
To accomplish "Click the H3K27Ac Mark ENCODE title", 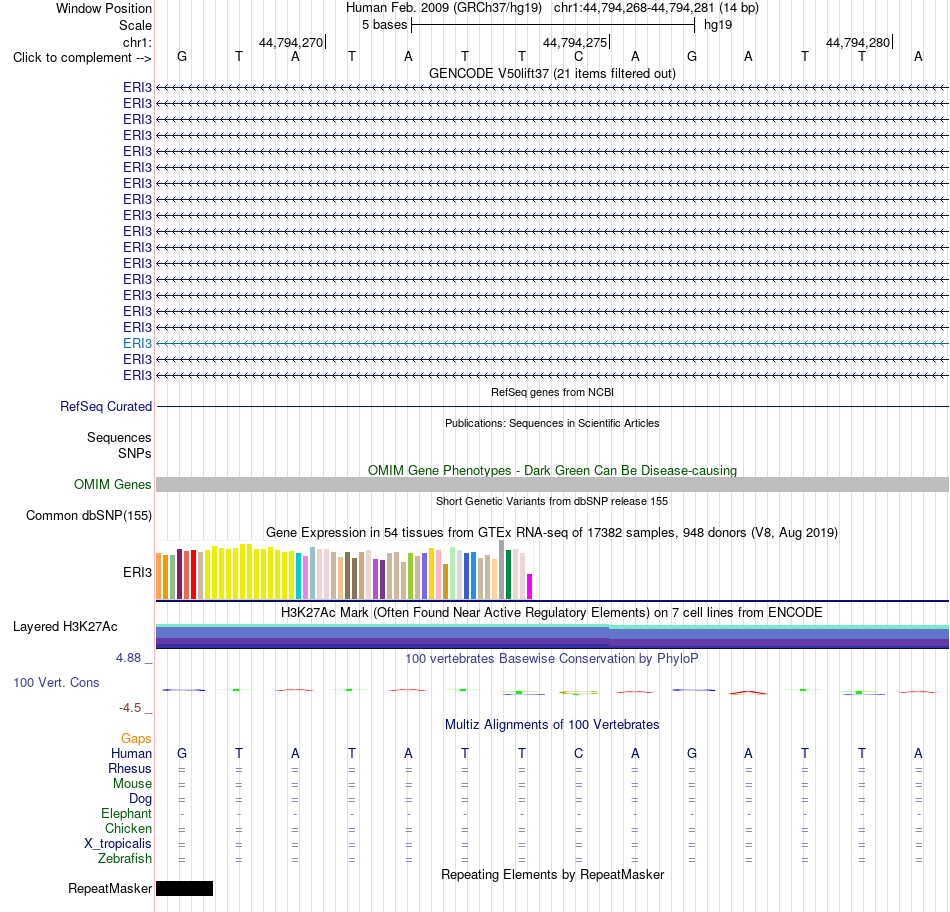I will tap(552, 613).
